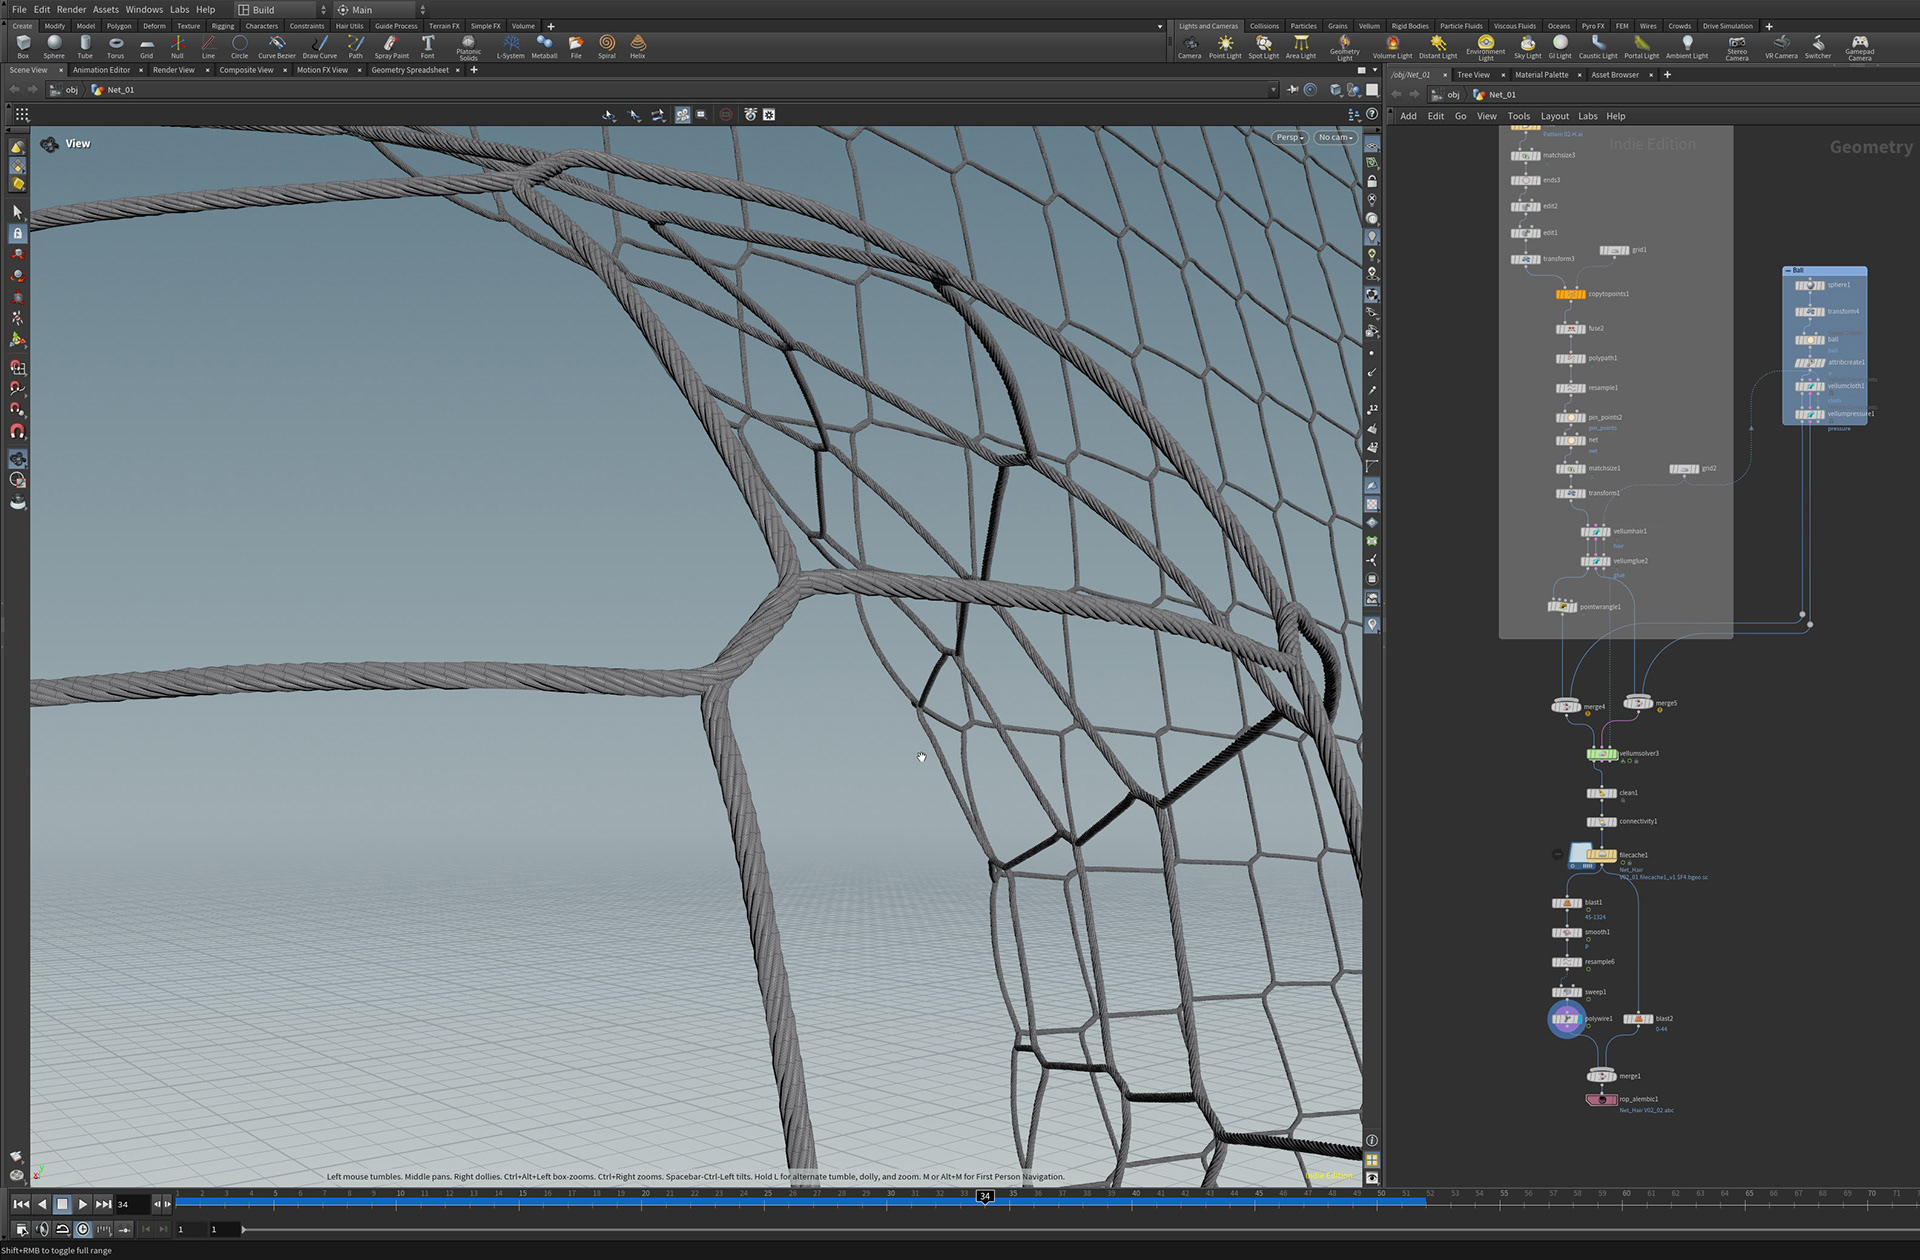The height and width of the screenshot is (1260, 1920).
Task: Open the No cam camera dropdown
Action: coord(1335,138)
